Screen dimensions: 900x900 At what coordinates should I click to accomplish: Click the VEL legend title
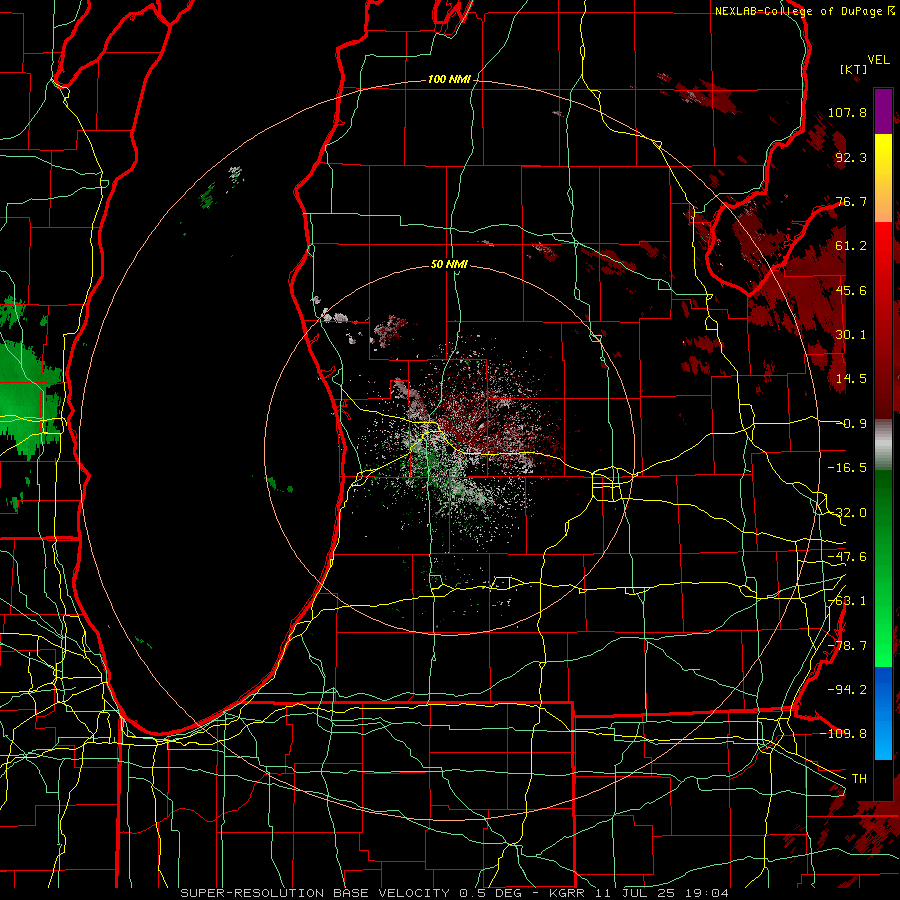(878, 60)
